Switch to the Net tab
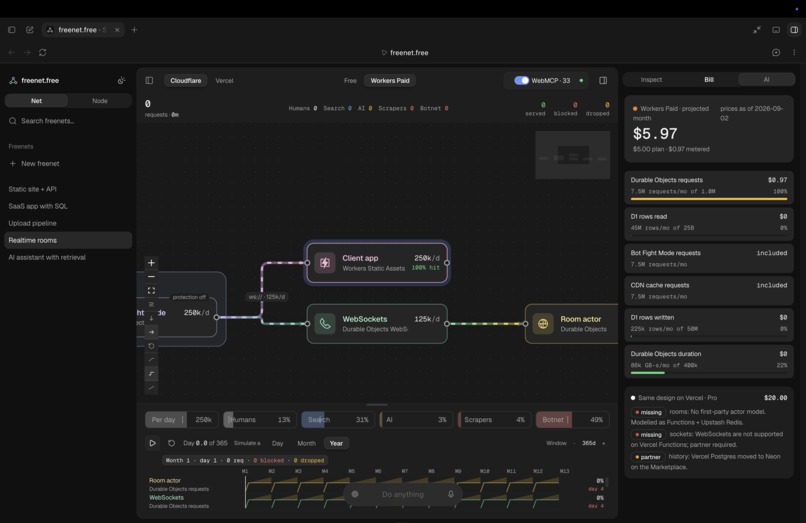This screenshot has width=806, height=523. point(36,101)
